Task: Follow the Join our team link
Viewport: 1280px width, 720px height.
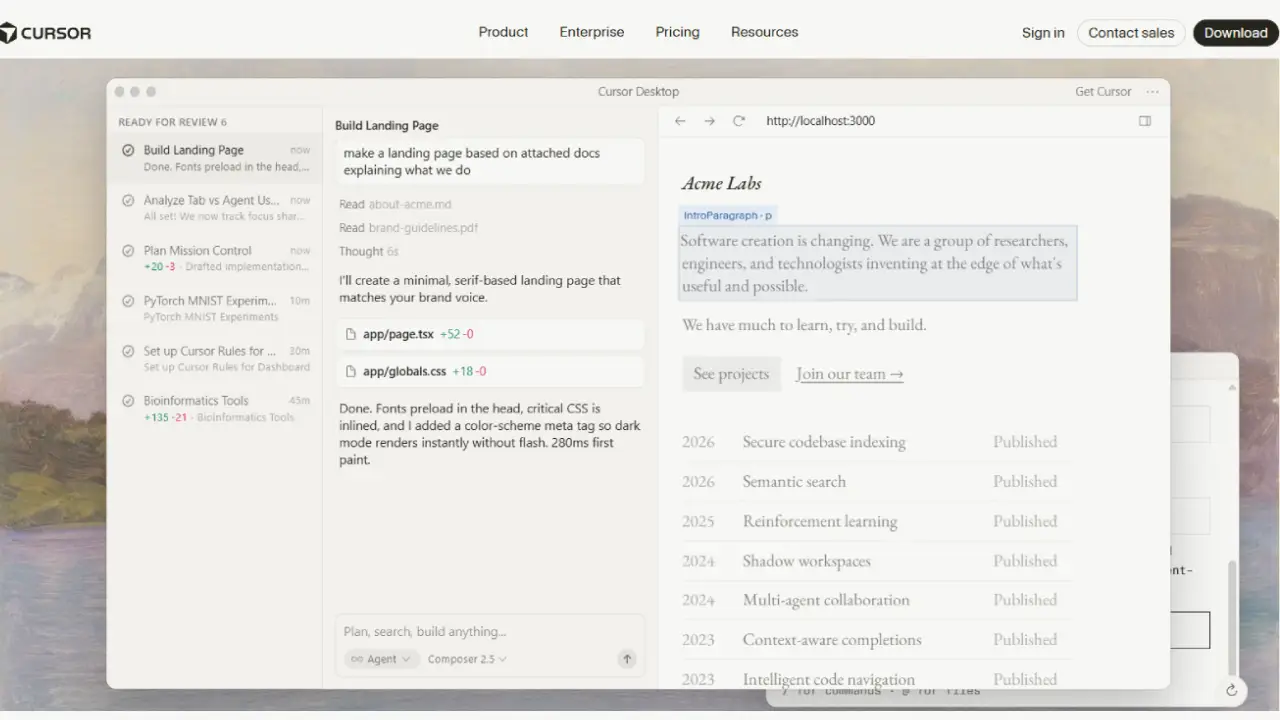Action: (x=850, y=374)
